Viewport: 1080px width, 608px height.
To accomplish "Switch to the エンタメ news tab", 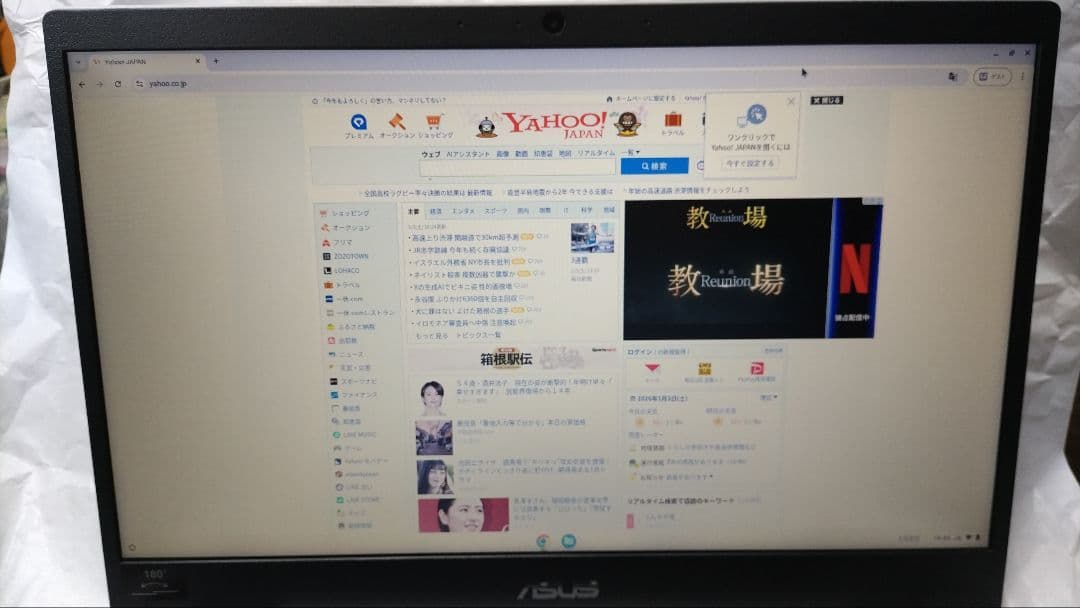I will pyautogui.click(x=462, y=211).
